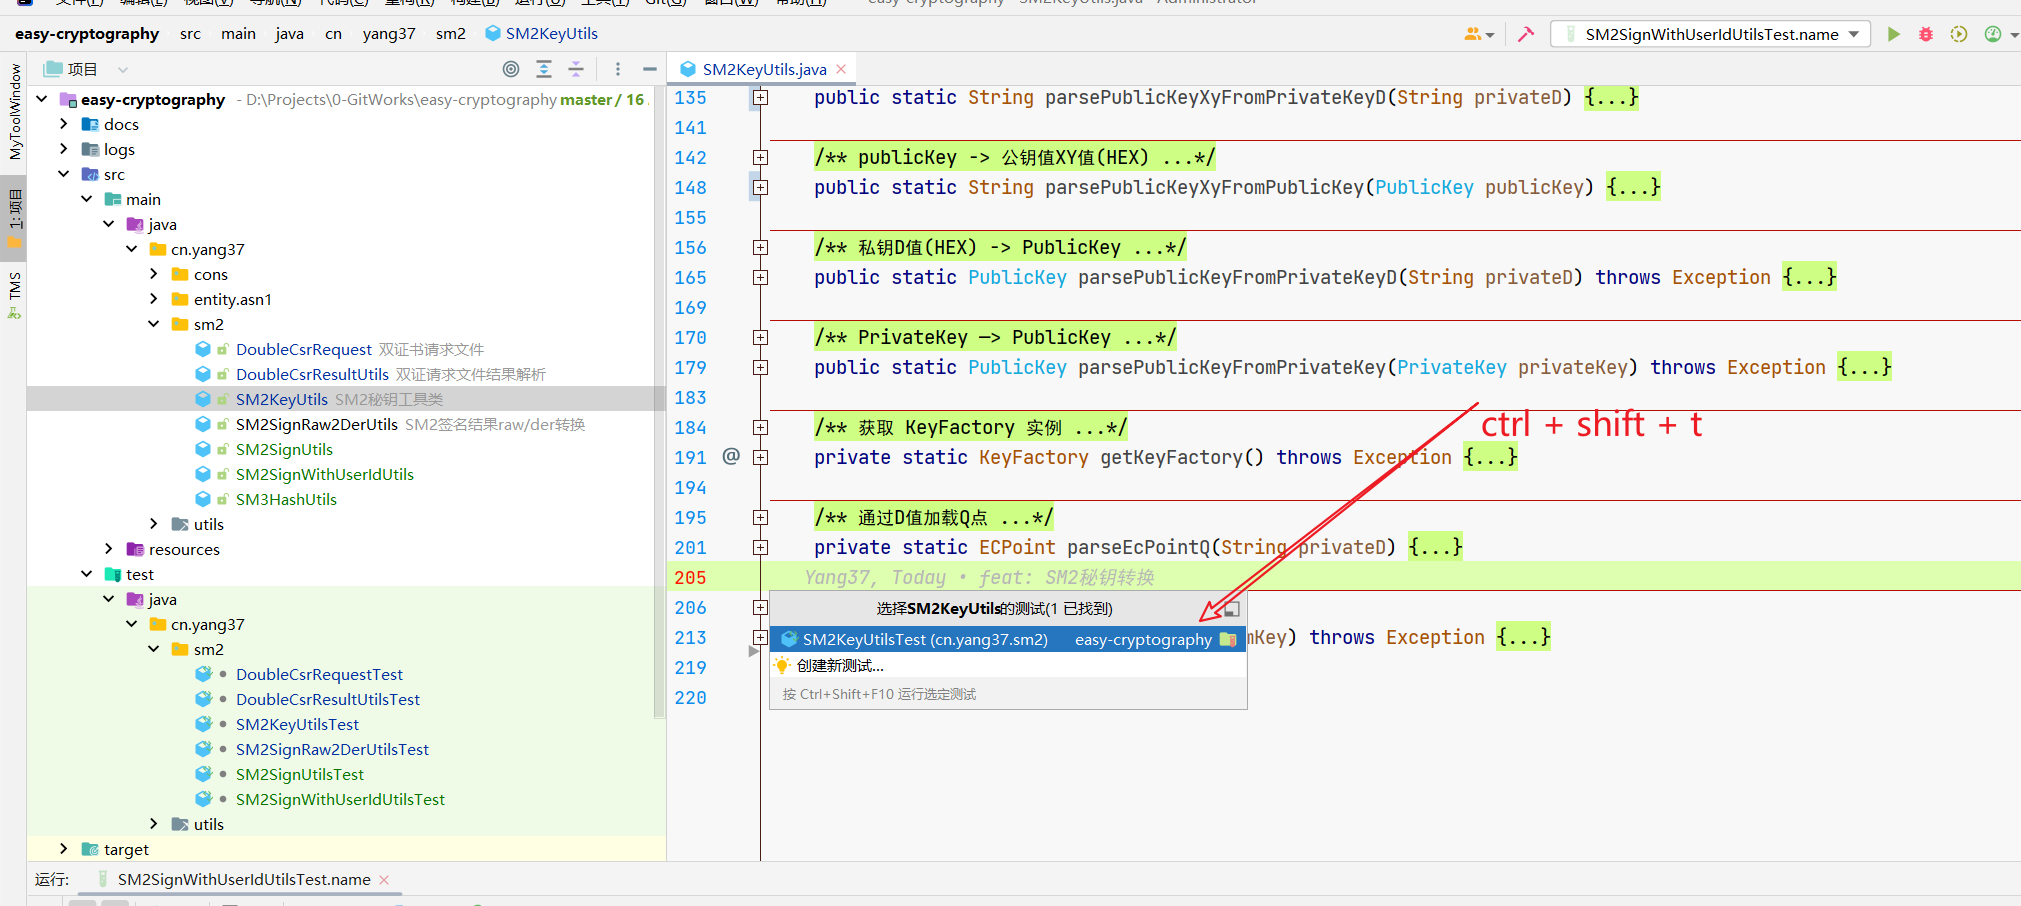Expand the resources folder
The width and height of the screenshot is (2021, 906).
point(109,549)
